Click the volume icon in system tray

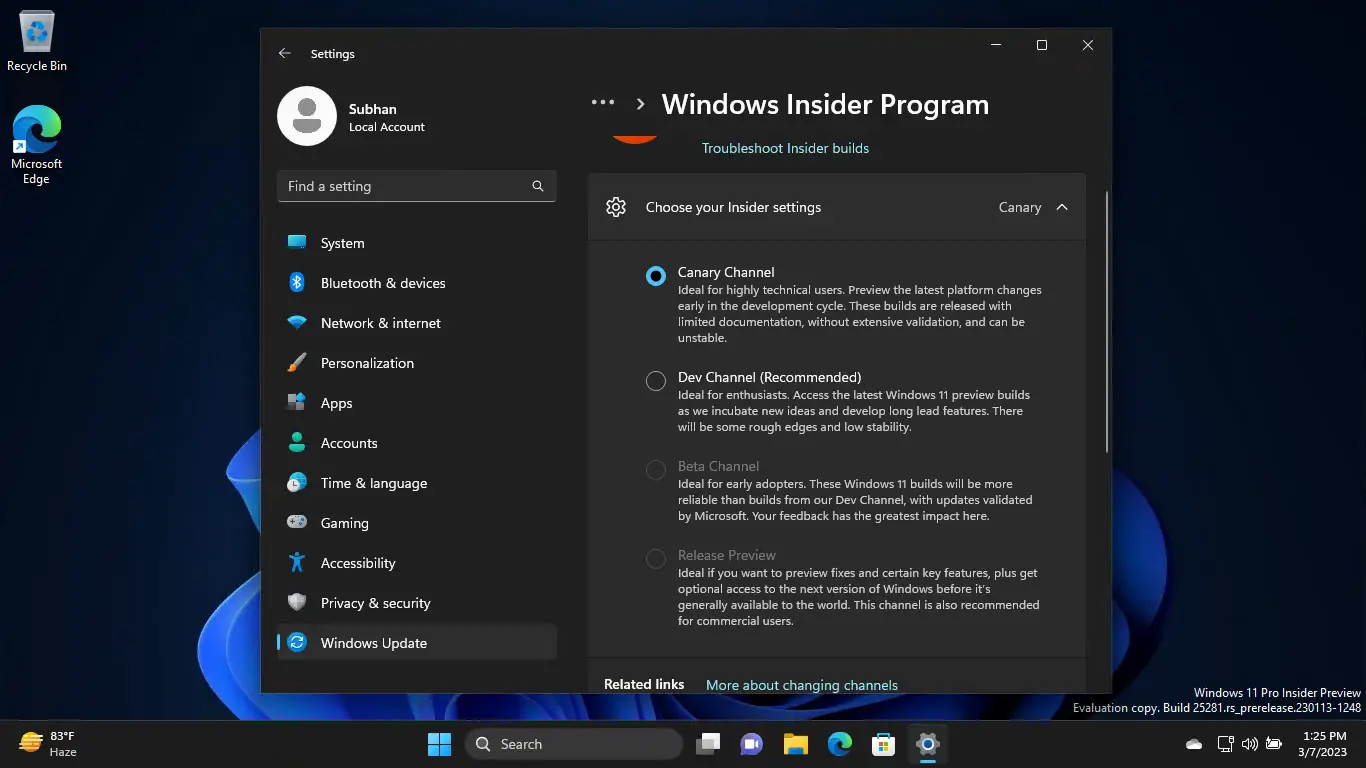1250,744
